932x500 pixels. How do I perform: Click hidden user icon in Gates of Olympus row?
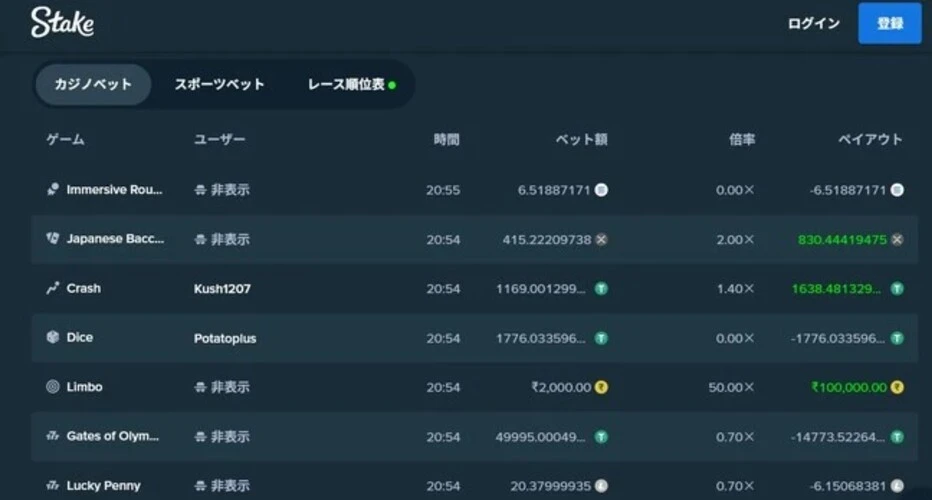click(x=200, y=436)
